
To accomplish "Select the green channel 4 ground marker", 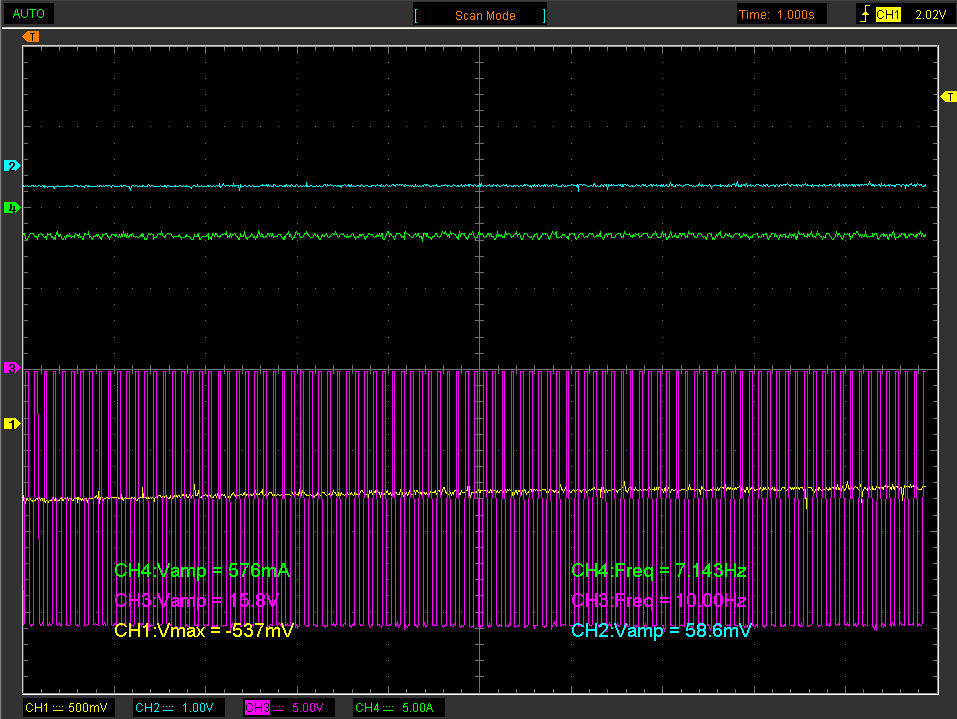I will [x=12, y=208].
